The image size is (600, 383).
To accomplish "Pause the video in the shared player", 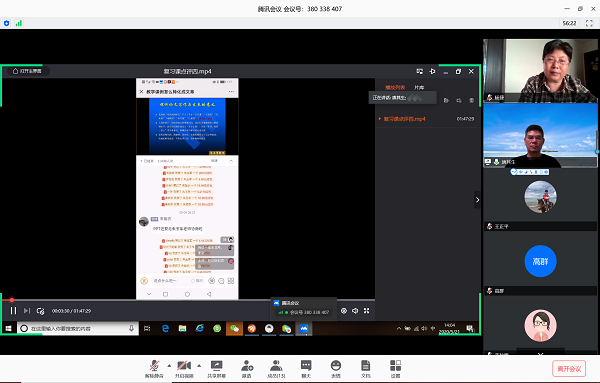I will click(13, 311).
